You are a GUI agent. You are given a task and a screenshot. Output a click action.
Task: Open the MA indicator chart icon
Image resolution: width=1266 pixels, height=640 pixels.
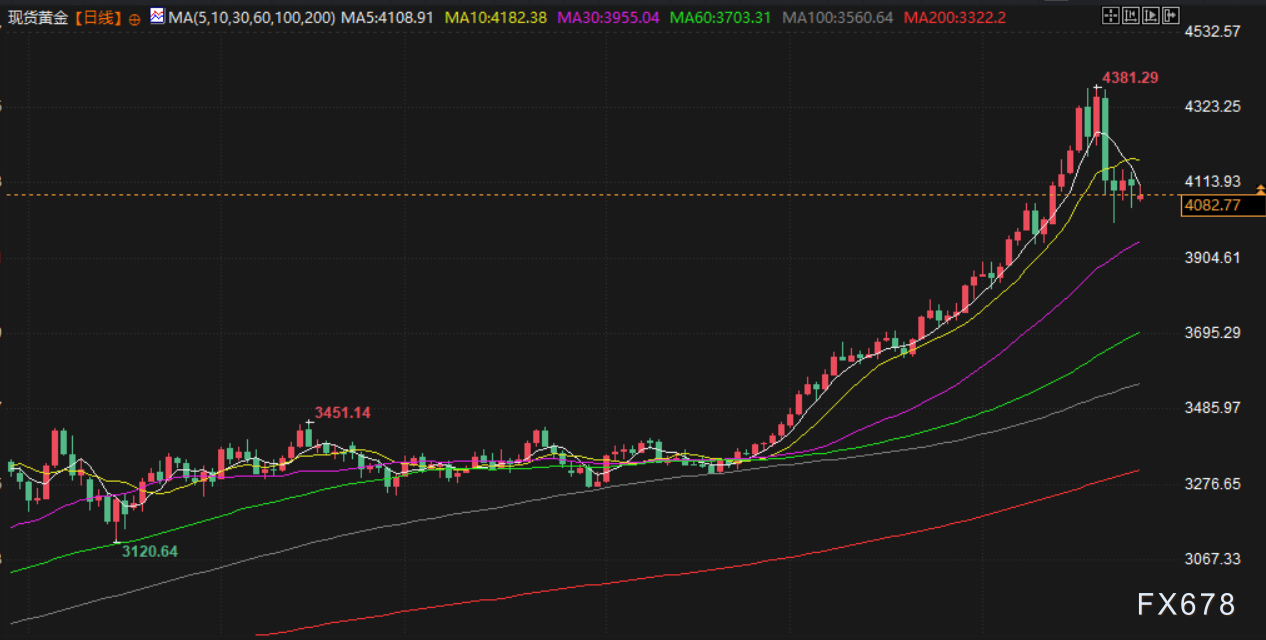tap(158, 17)
